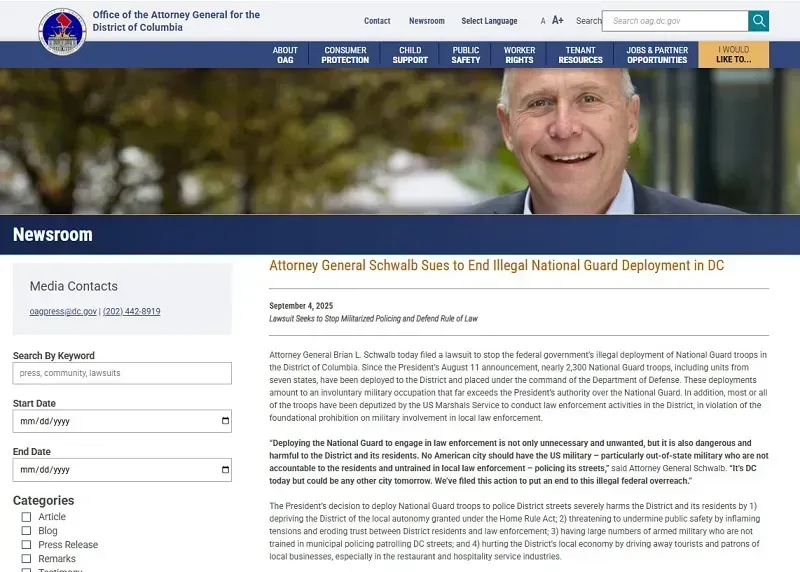This screenshot has height=572, width=800.
Task: Click the article headline about National Guard Deployment
Action: pos(496,265)
